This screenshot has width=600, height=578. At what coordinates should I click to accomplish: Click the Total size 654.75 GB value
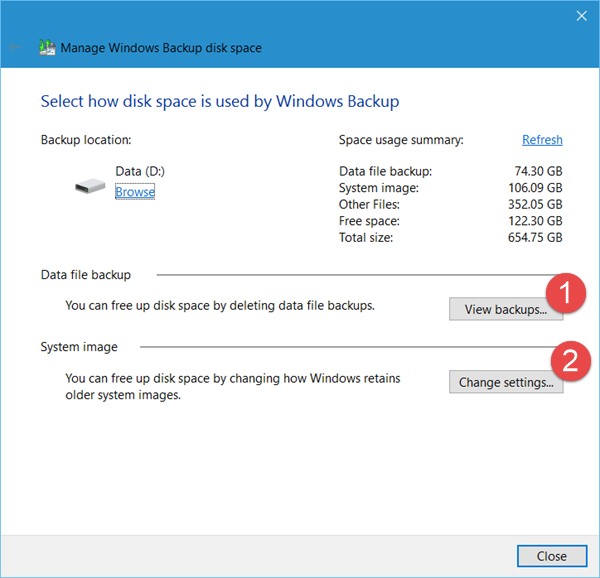coord(535,238)
